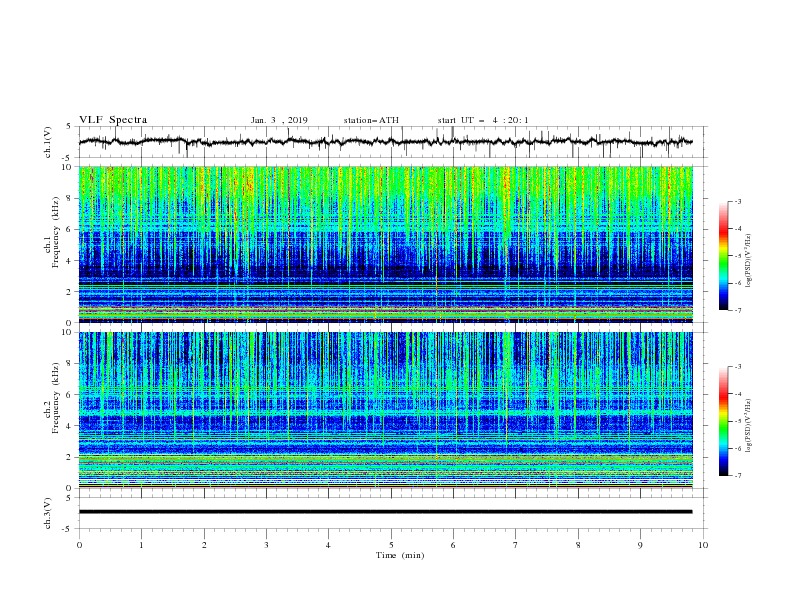The width and height of the screenshot is (792, 612).
Task: Click the "1" tick on the Time axis
Action: click(x=141, y=545)
